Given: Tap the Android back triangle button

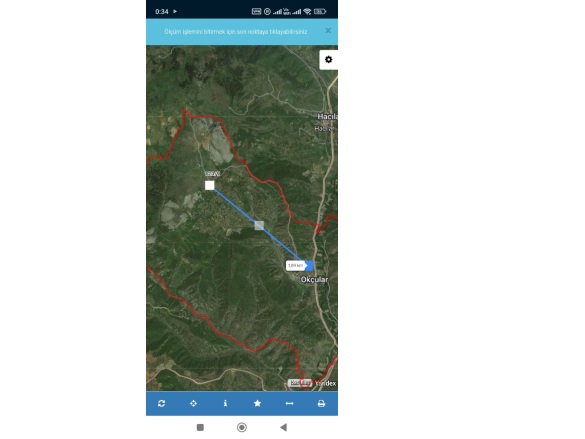Looking at the screenshot, I should coord(284,427).
